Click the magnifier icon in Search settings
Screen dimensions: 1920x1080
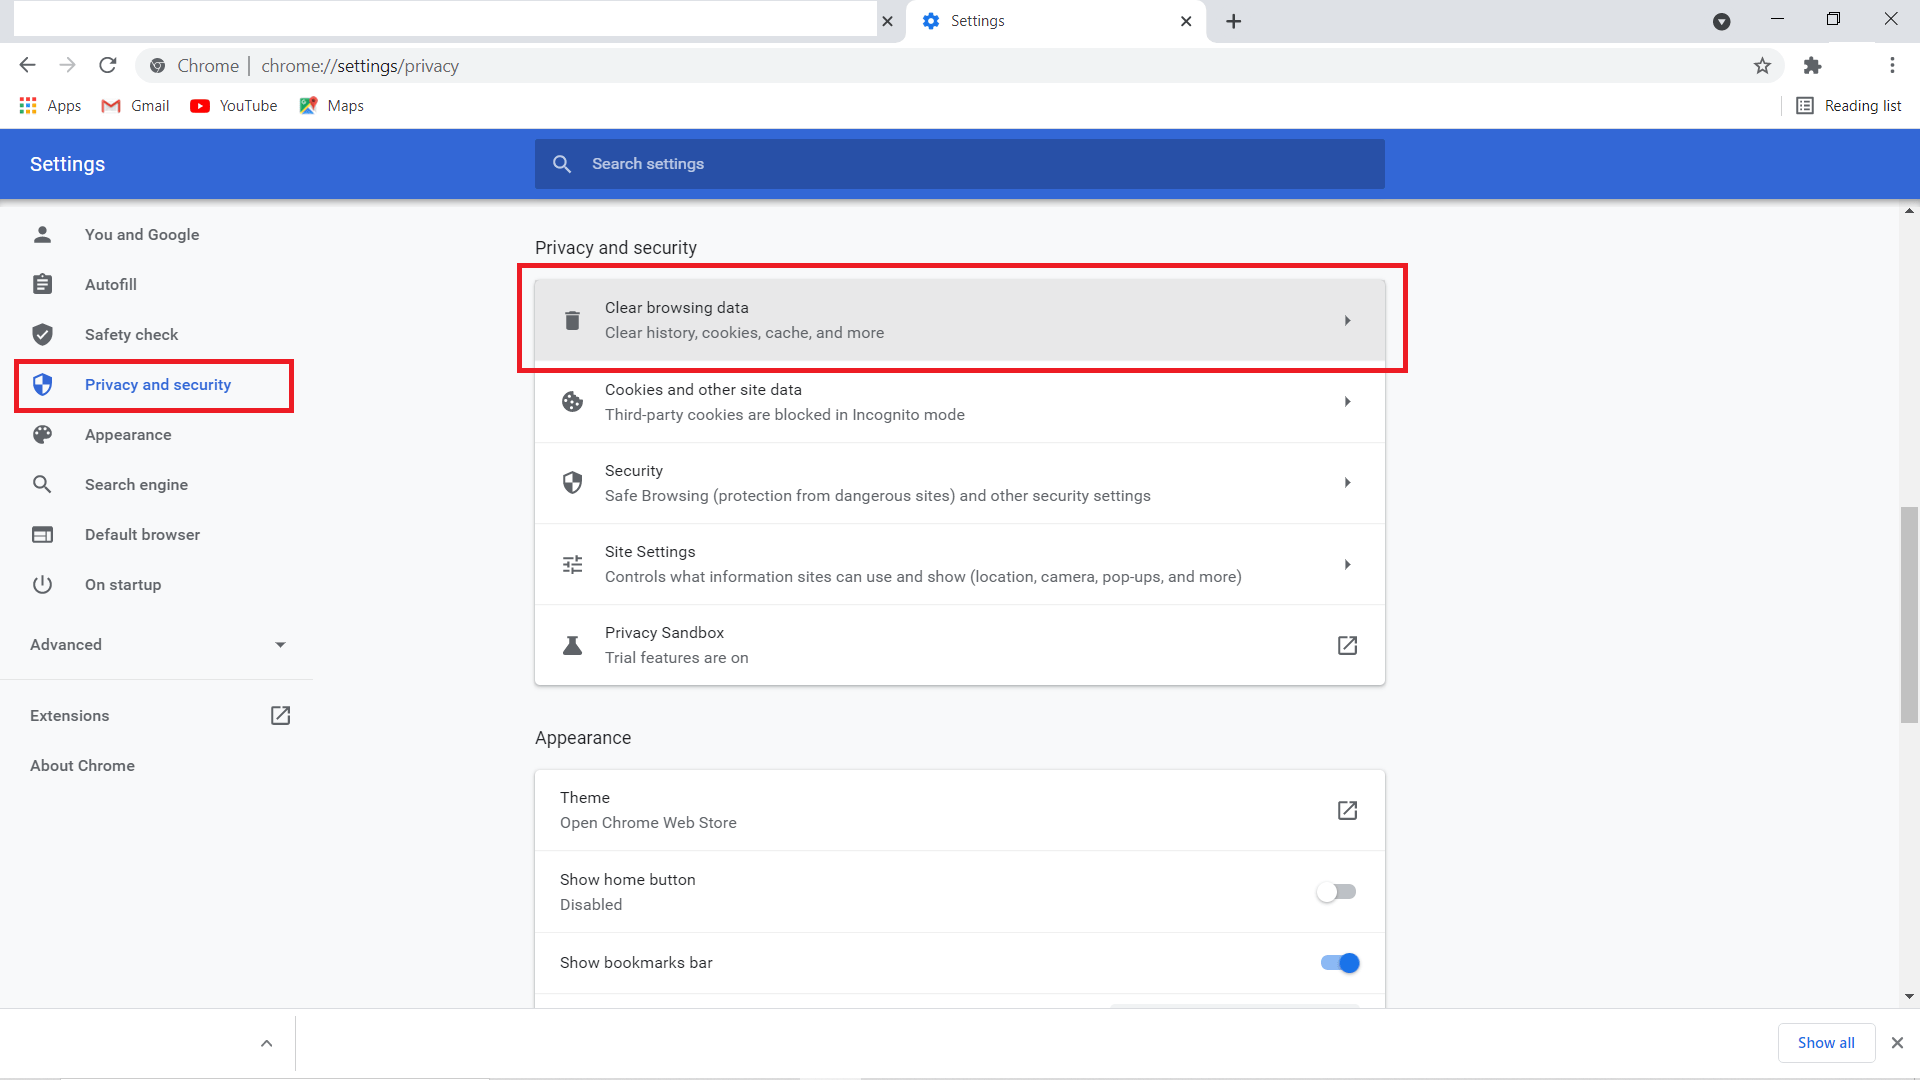[x=562, y=164]
